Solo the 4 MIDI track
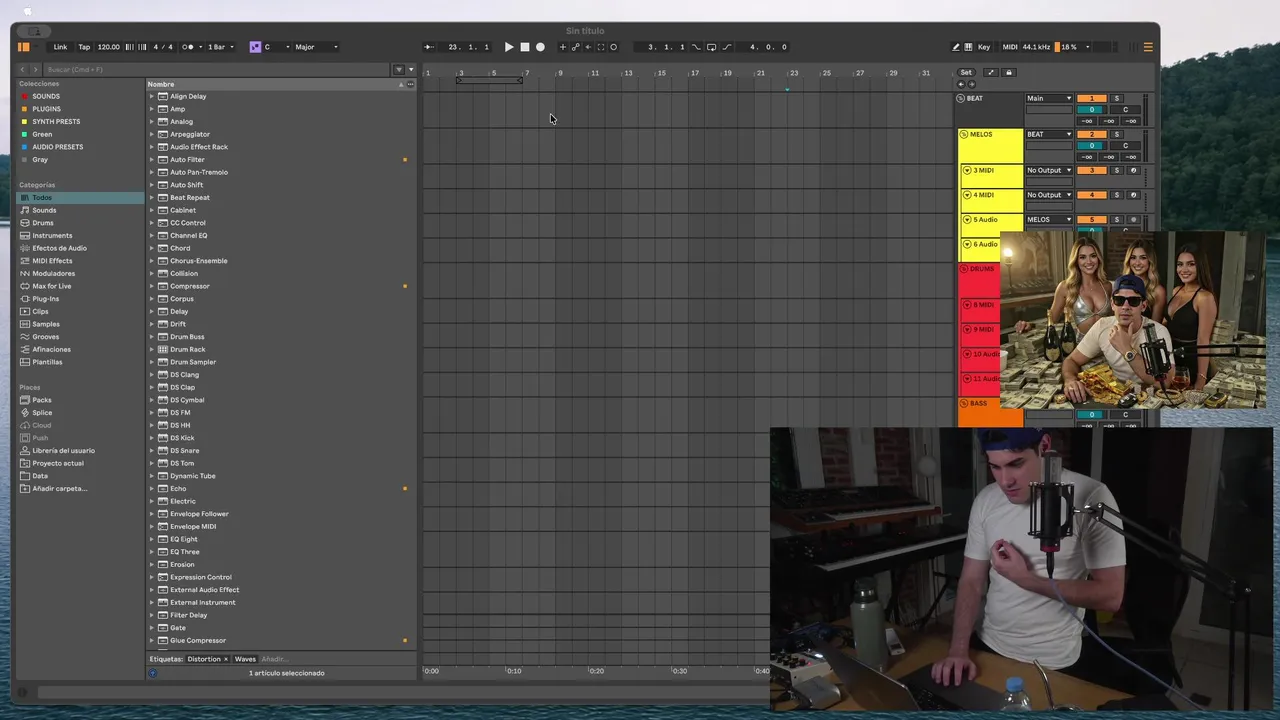 coord(1117,195)
